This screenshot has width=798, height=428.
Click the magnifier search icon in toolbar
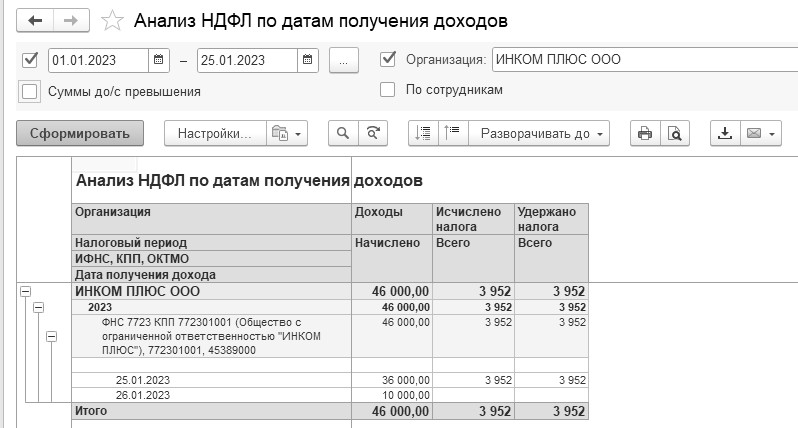point(343,133)
